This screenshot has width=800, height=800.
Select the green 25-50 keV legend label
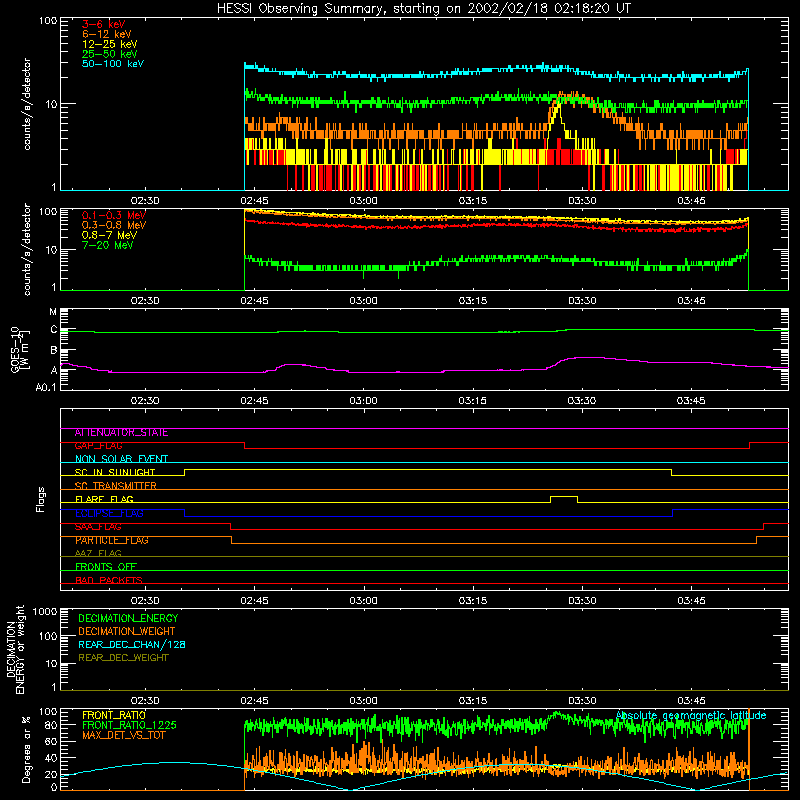click(x=109, y=54)
